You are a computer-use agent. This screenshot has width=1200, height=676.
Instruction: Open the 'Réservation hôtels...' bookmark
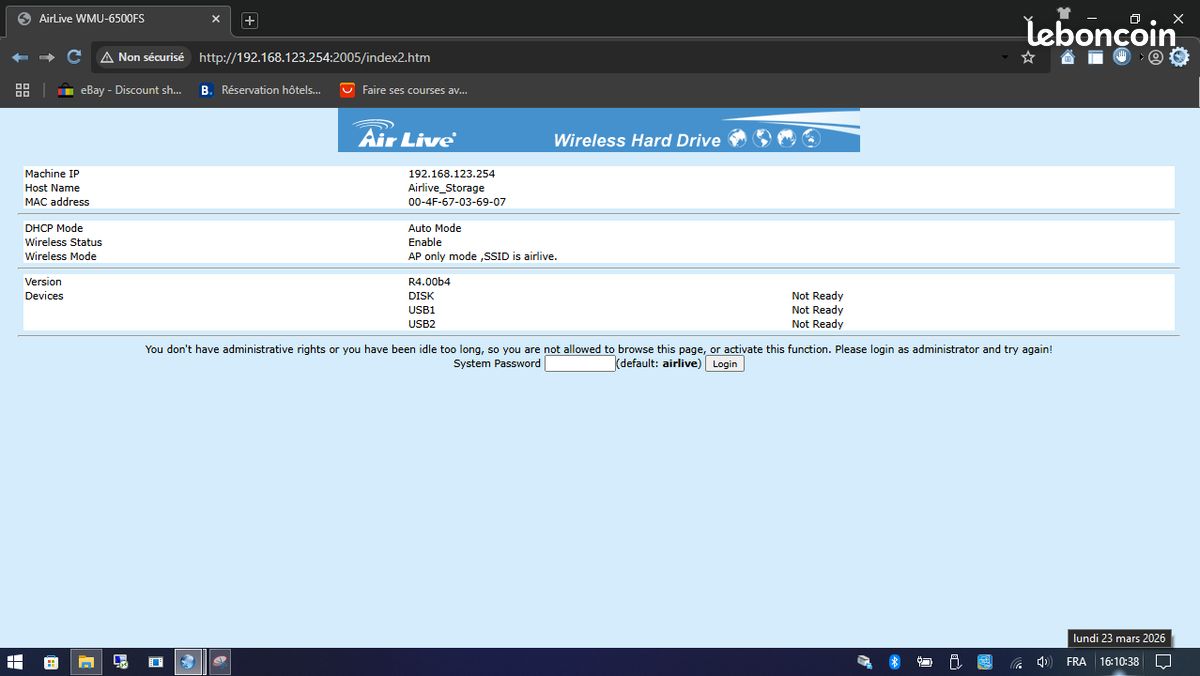pos(260,90)
